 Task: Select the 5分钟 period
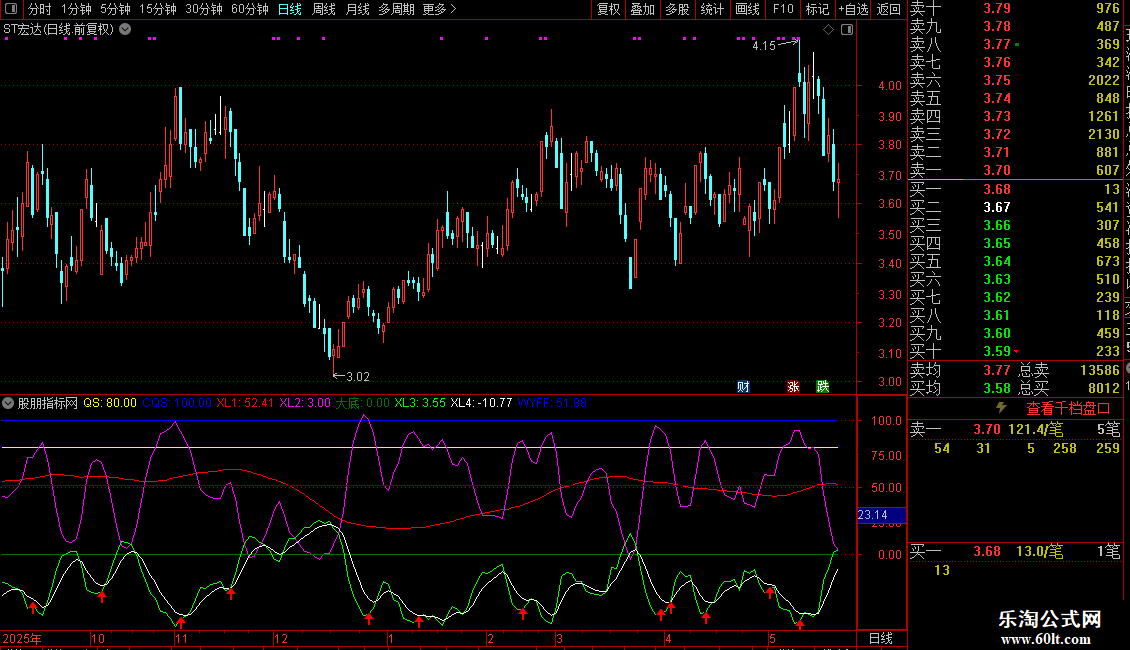click(115, 9)
